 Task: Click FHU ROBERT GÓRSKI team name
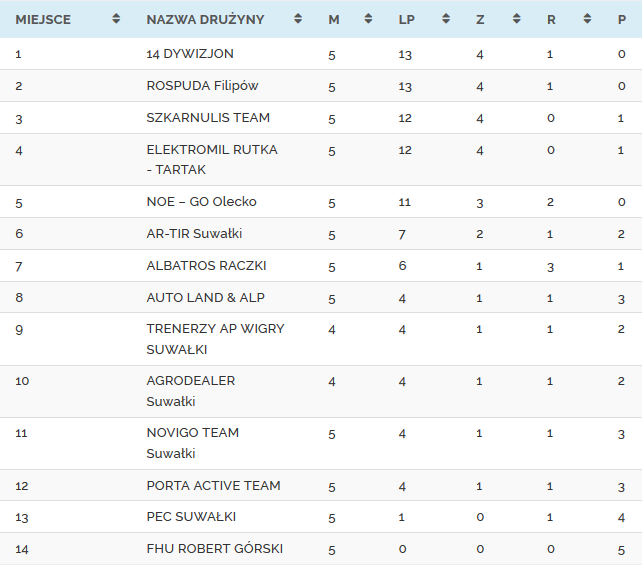tap(214, 549)
